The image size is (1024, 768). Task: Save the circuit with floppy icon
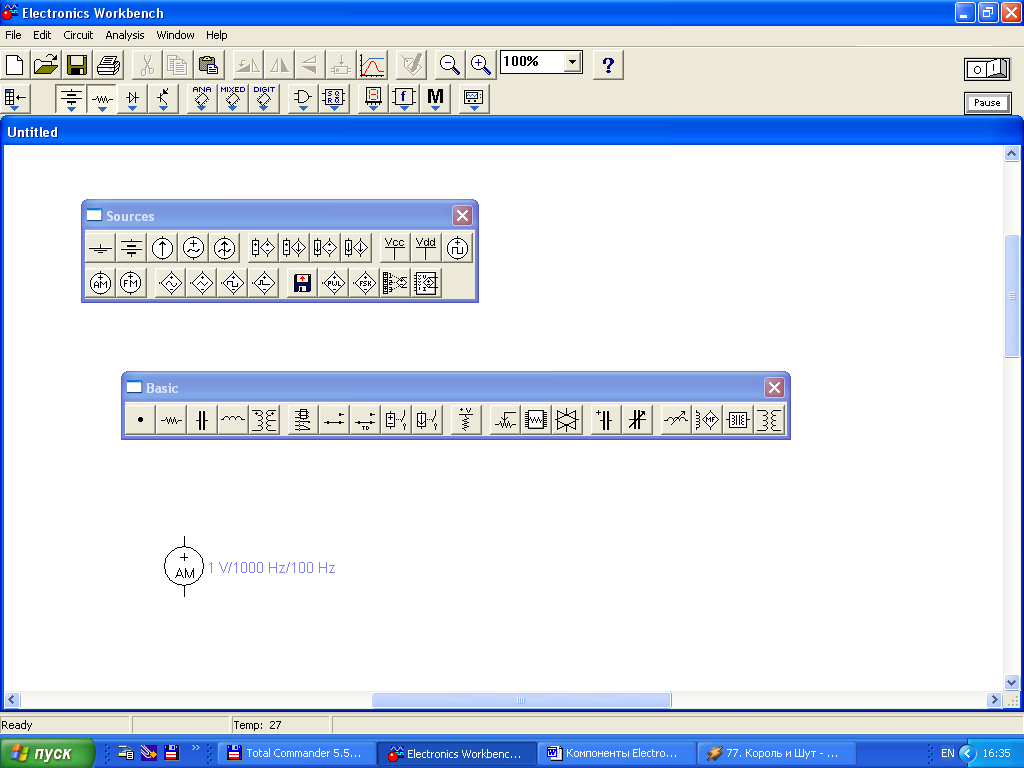(x=77, y=65)
